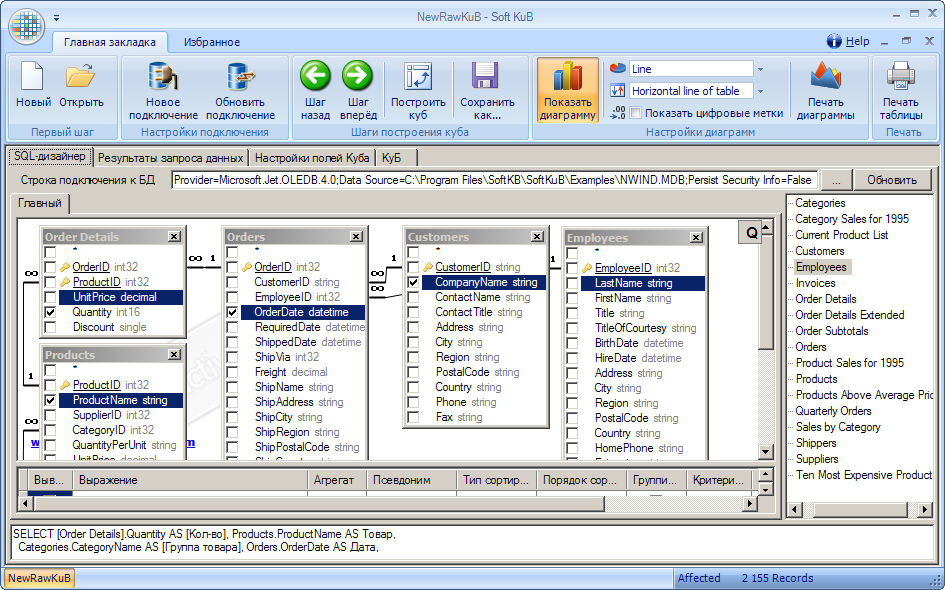Click the Новый (New) document icon

pos(33,78)
